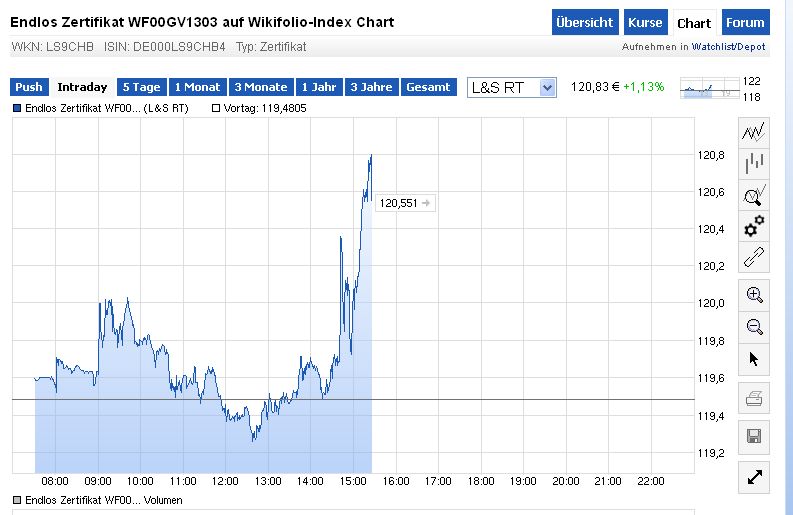The height and width of the screenshot is (515, 793).
Task: Enable Push live updates
Action: (29, 87)
